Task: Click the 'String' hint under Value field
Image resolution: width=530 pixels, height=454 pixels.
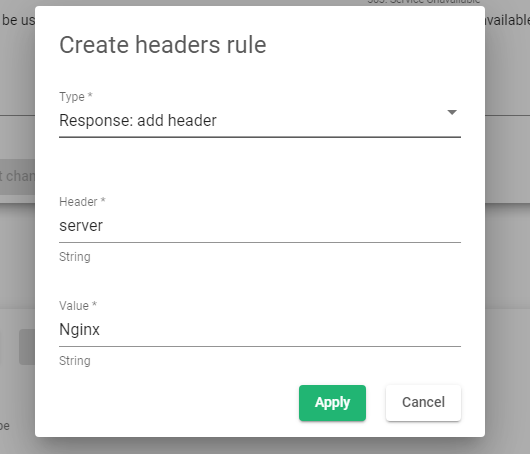Action: [x=75, y=361]
